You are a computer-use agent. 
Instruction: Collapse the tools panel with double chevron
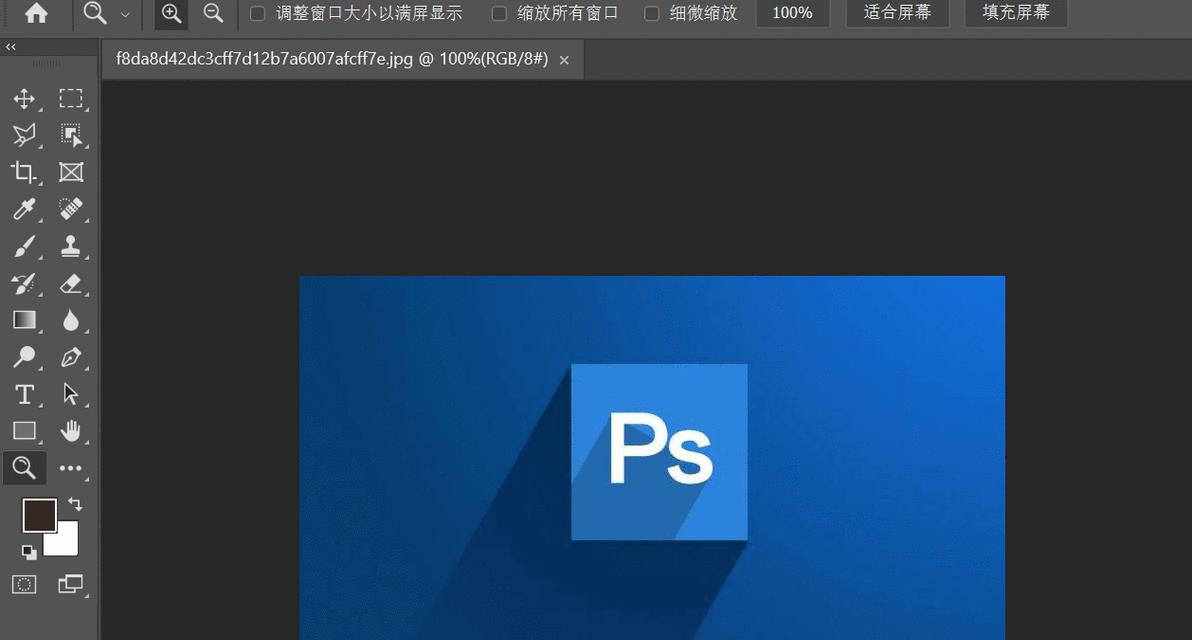pos(11,47)
